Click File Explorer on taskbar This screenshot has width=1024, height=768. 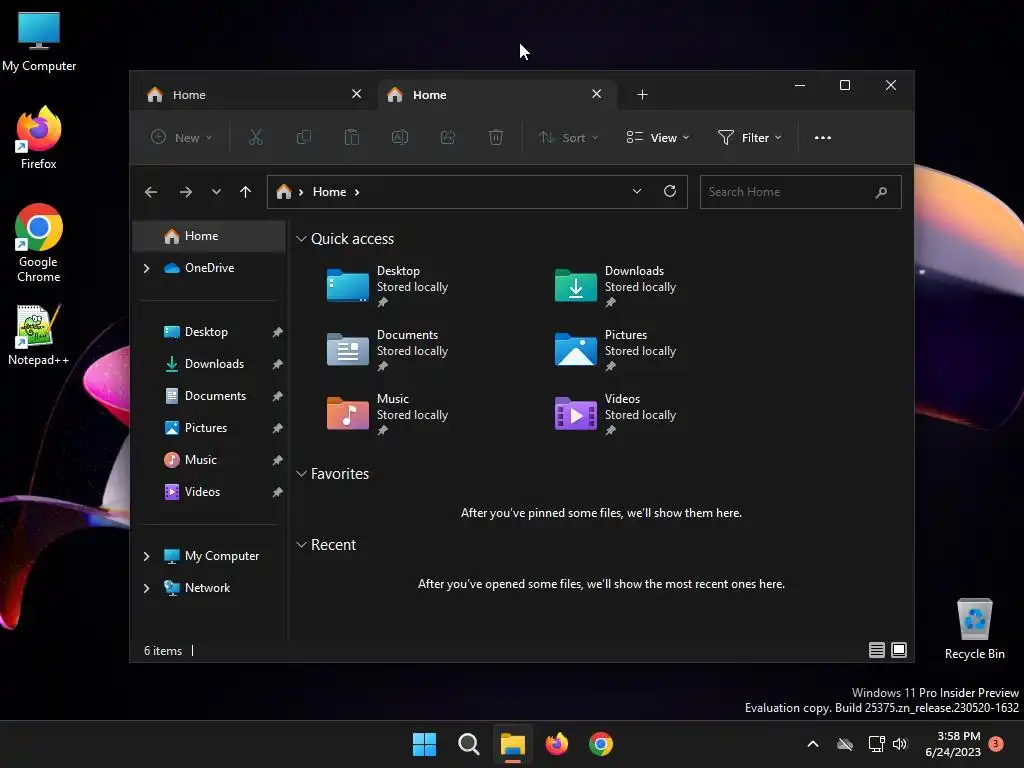pyautogui.click(x=513, y=744)
